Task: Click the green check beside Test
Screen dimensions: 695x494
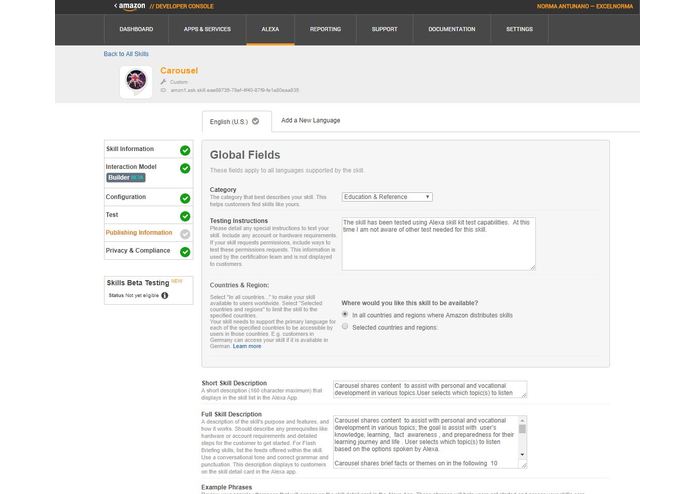Action: point(185,216)
